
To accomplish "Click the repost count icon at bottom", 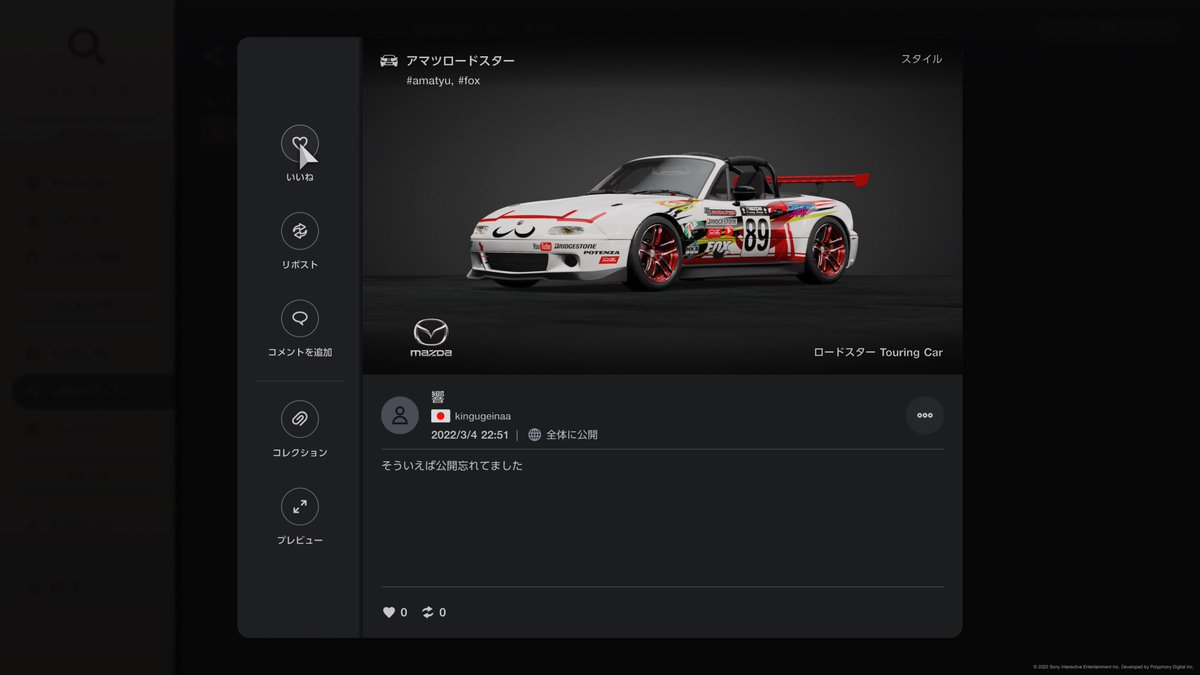I will (x=428, y=612).
